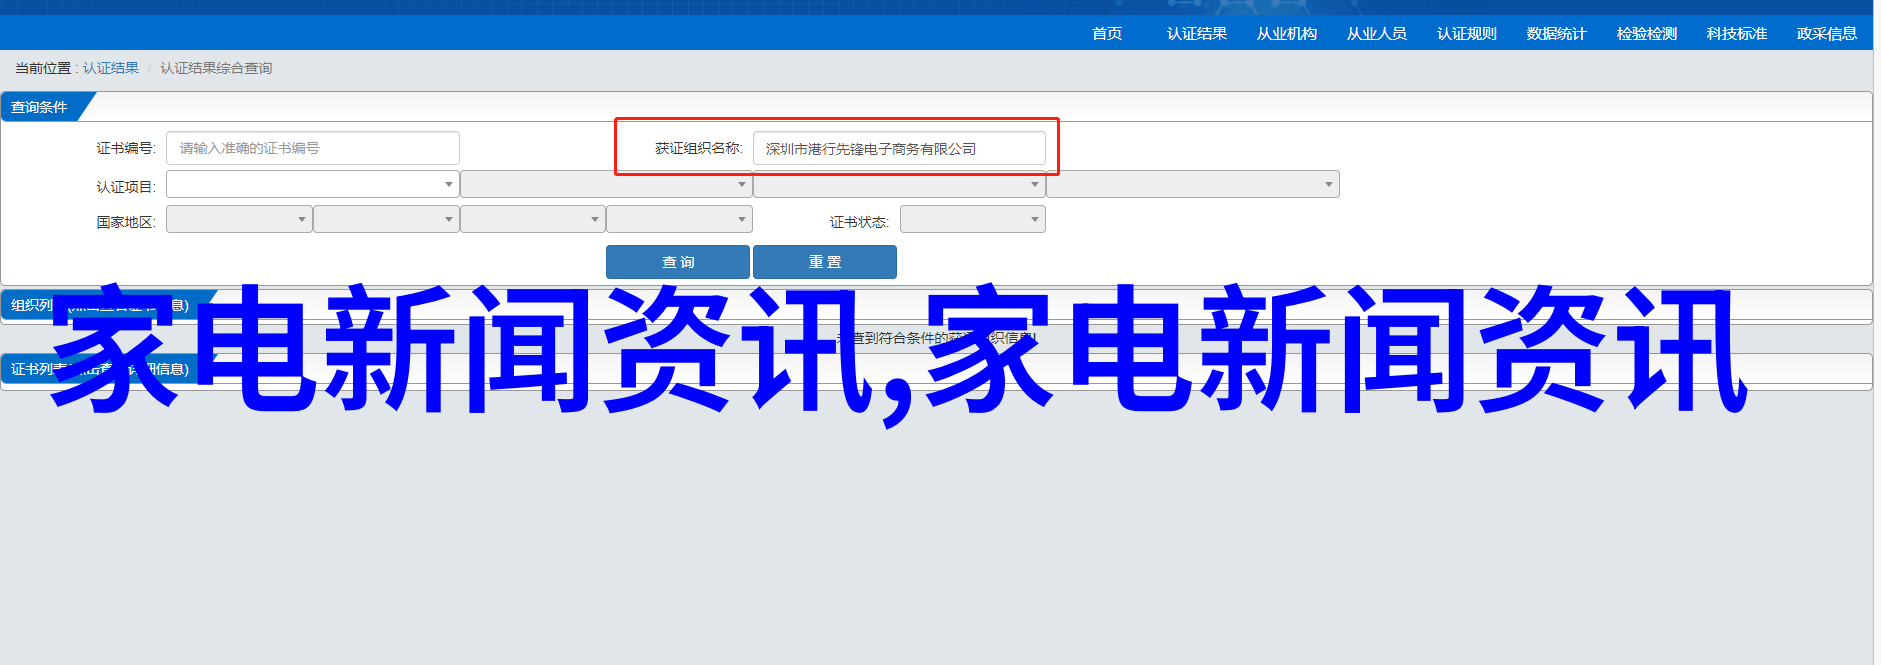Expand the first 认证项目 dropdown
This screenshot has height=665, width=1881.
[x=312, y=185]
